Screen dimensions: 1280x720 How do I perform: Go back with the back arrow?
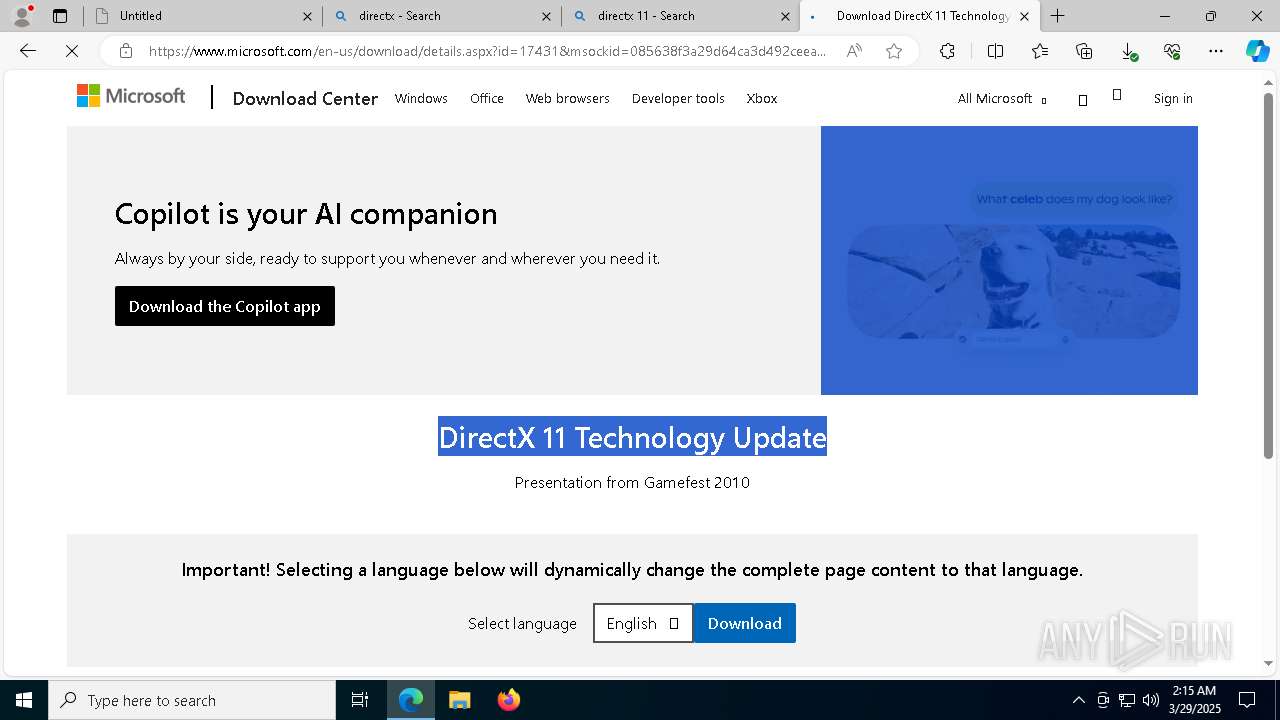pyautogui.click(x=28, y=51)
